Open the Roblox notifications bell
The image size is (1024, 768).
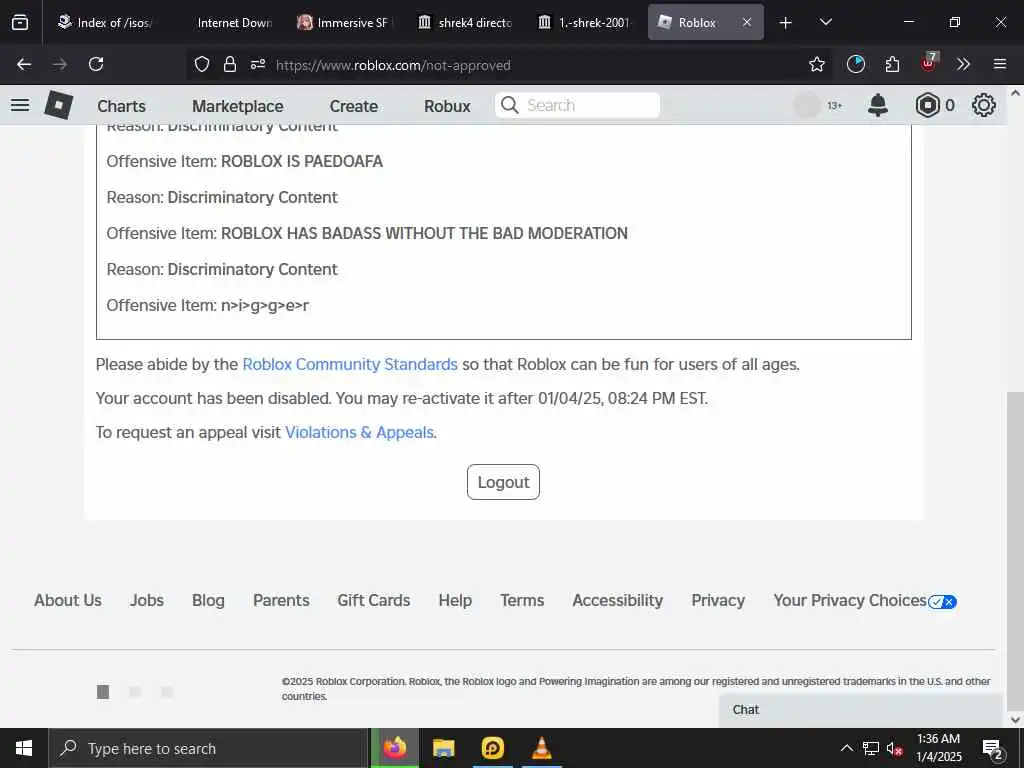pos(878,105)
